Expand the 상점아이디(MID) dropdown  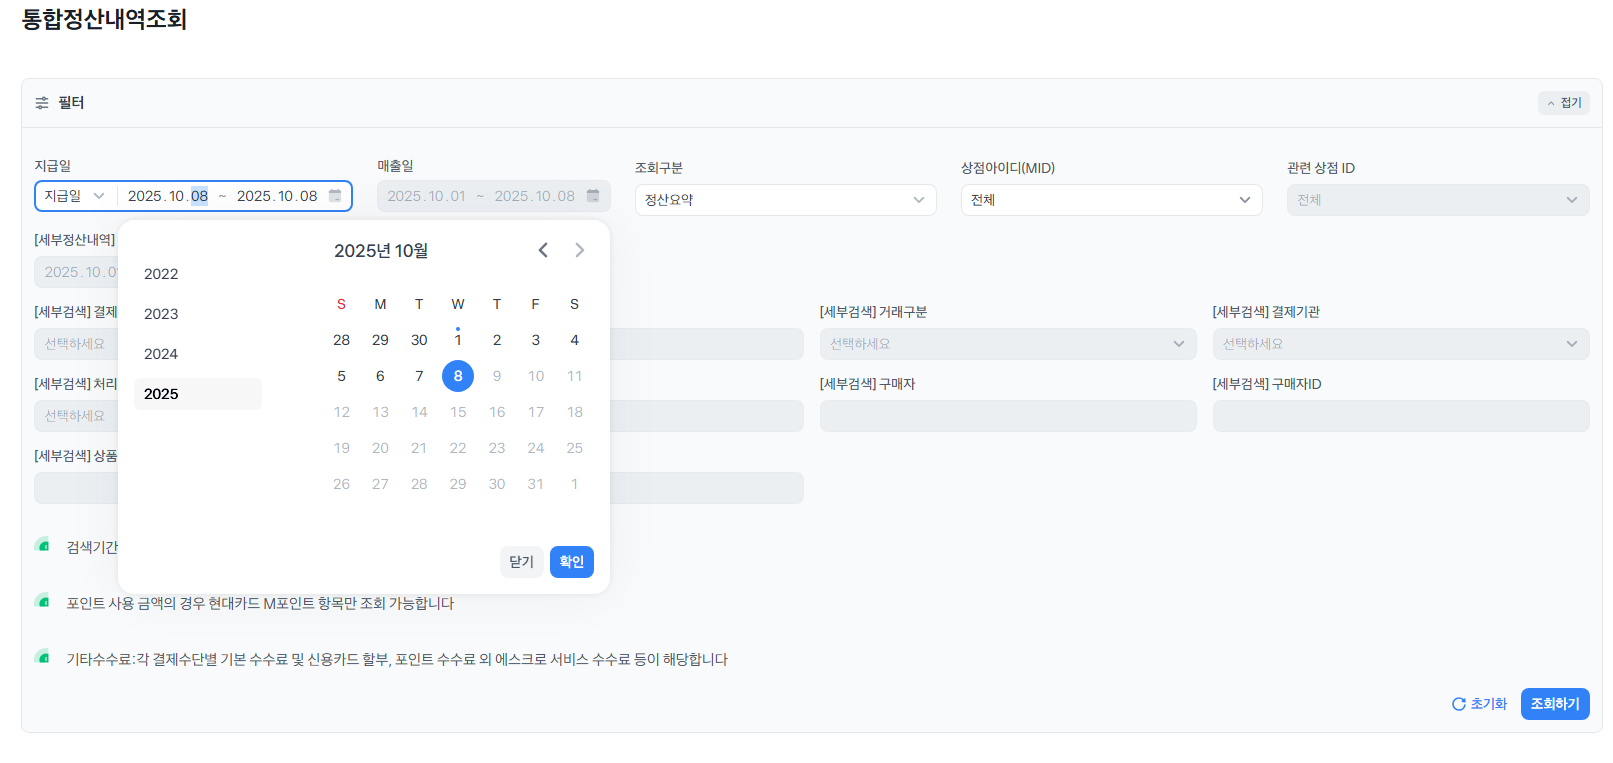click(x=1112, y=200)
